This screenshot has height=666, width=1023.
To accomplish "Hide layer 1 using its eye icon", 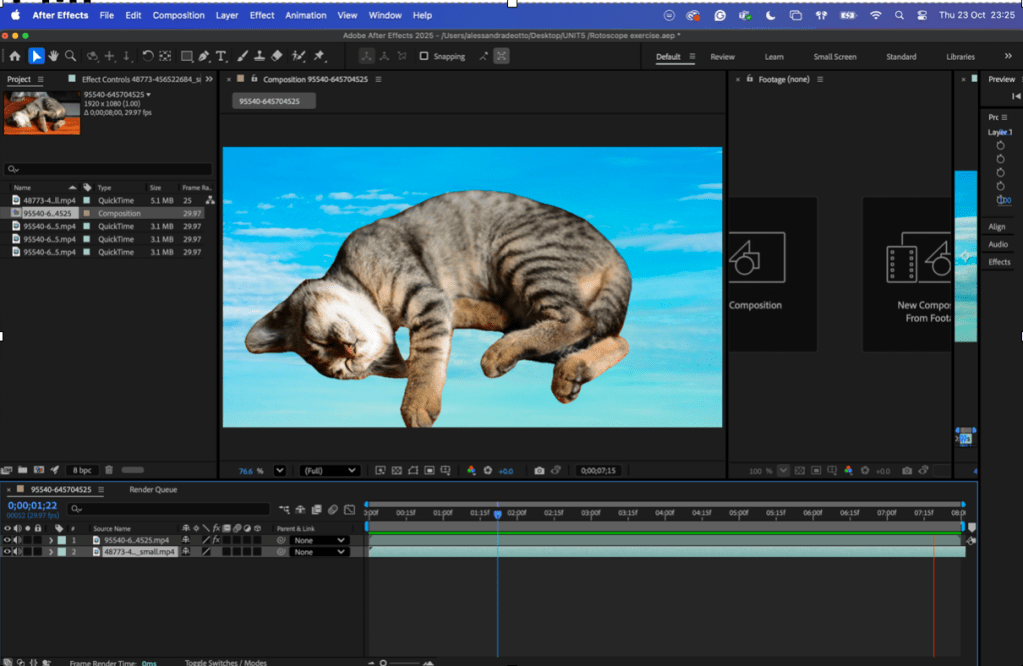I will [7, 540].
